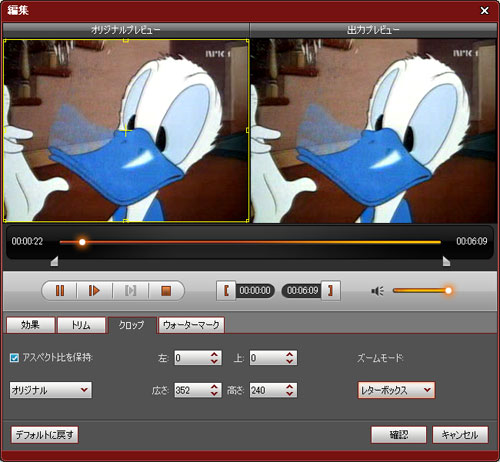Decrease the 高さ height with down arrow
The height and width of the screenshot is (462, 500).
[290, 393]
